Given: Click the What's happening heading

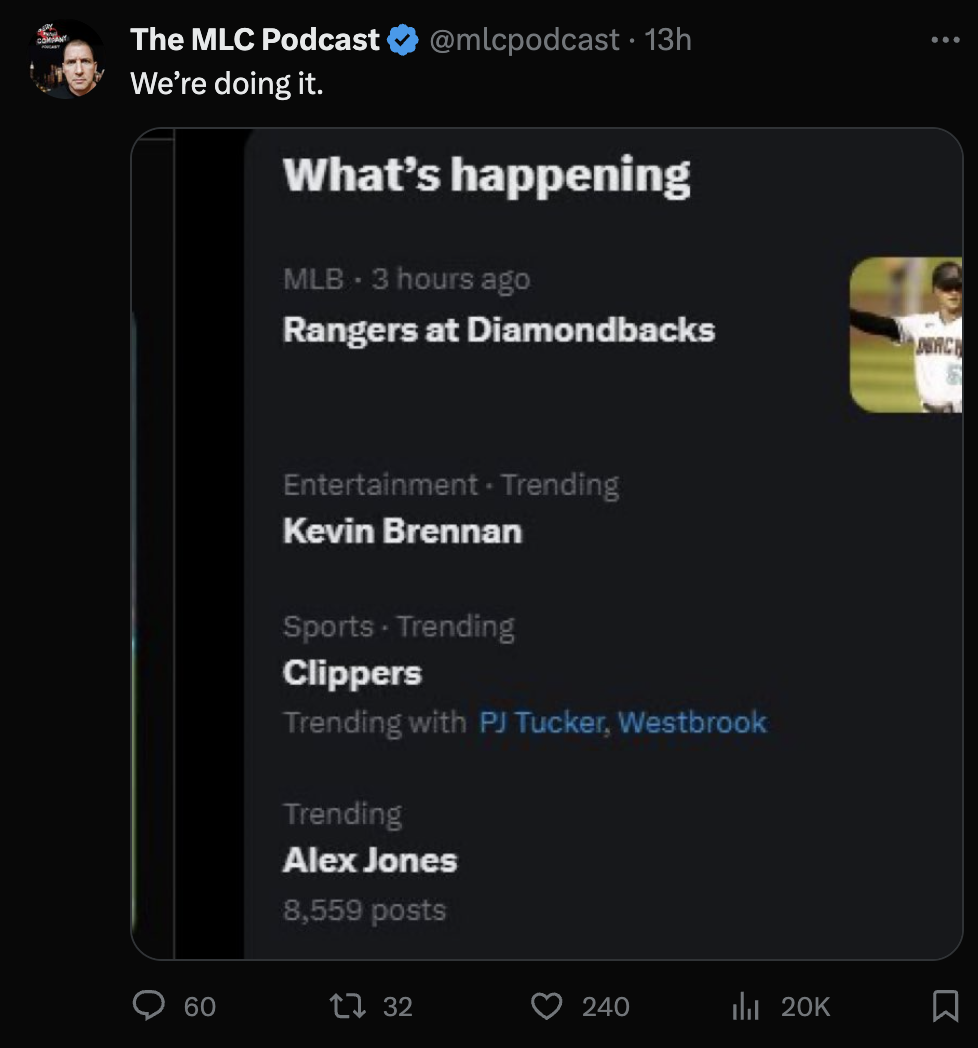Looking at the screenshot, I should click(486, 175).
